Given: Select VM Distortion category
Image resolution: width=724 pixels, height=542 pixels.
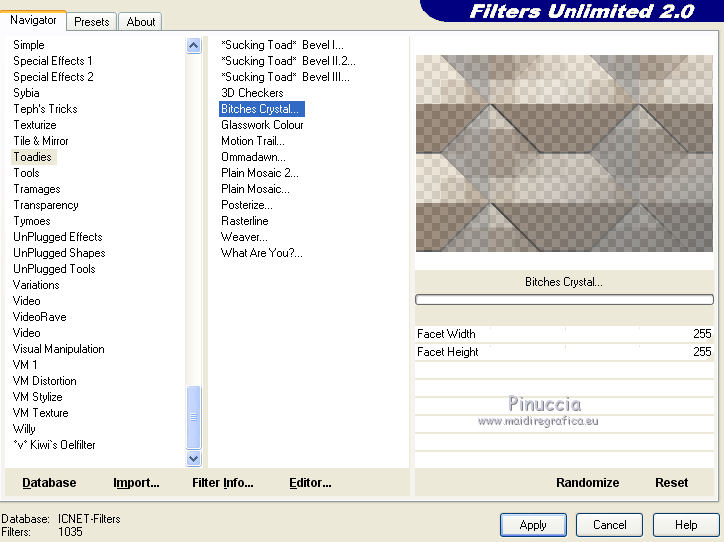Looking at the screenshot, I should pos(45,381).
